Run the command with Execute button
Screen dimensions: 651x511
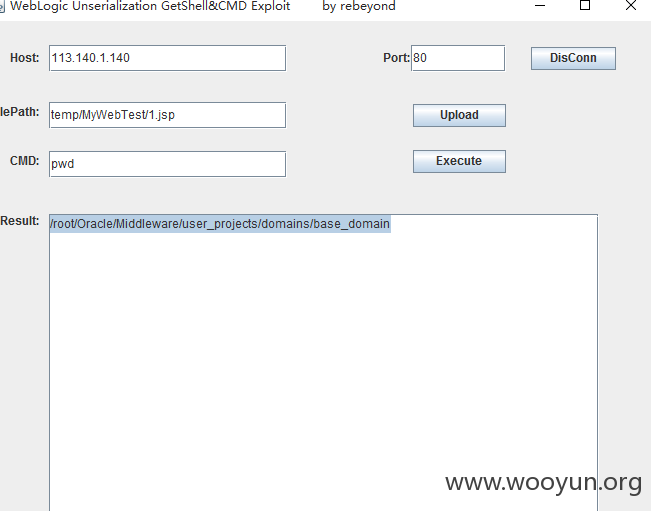pyautogui.click(x=459, y=161)
